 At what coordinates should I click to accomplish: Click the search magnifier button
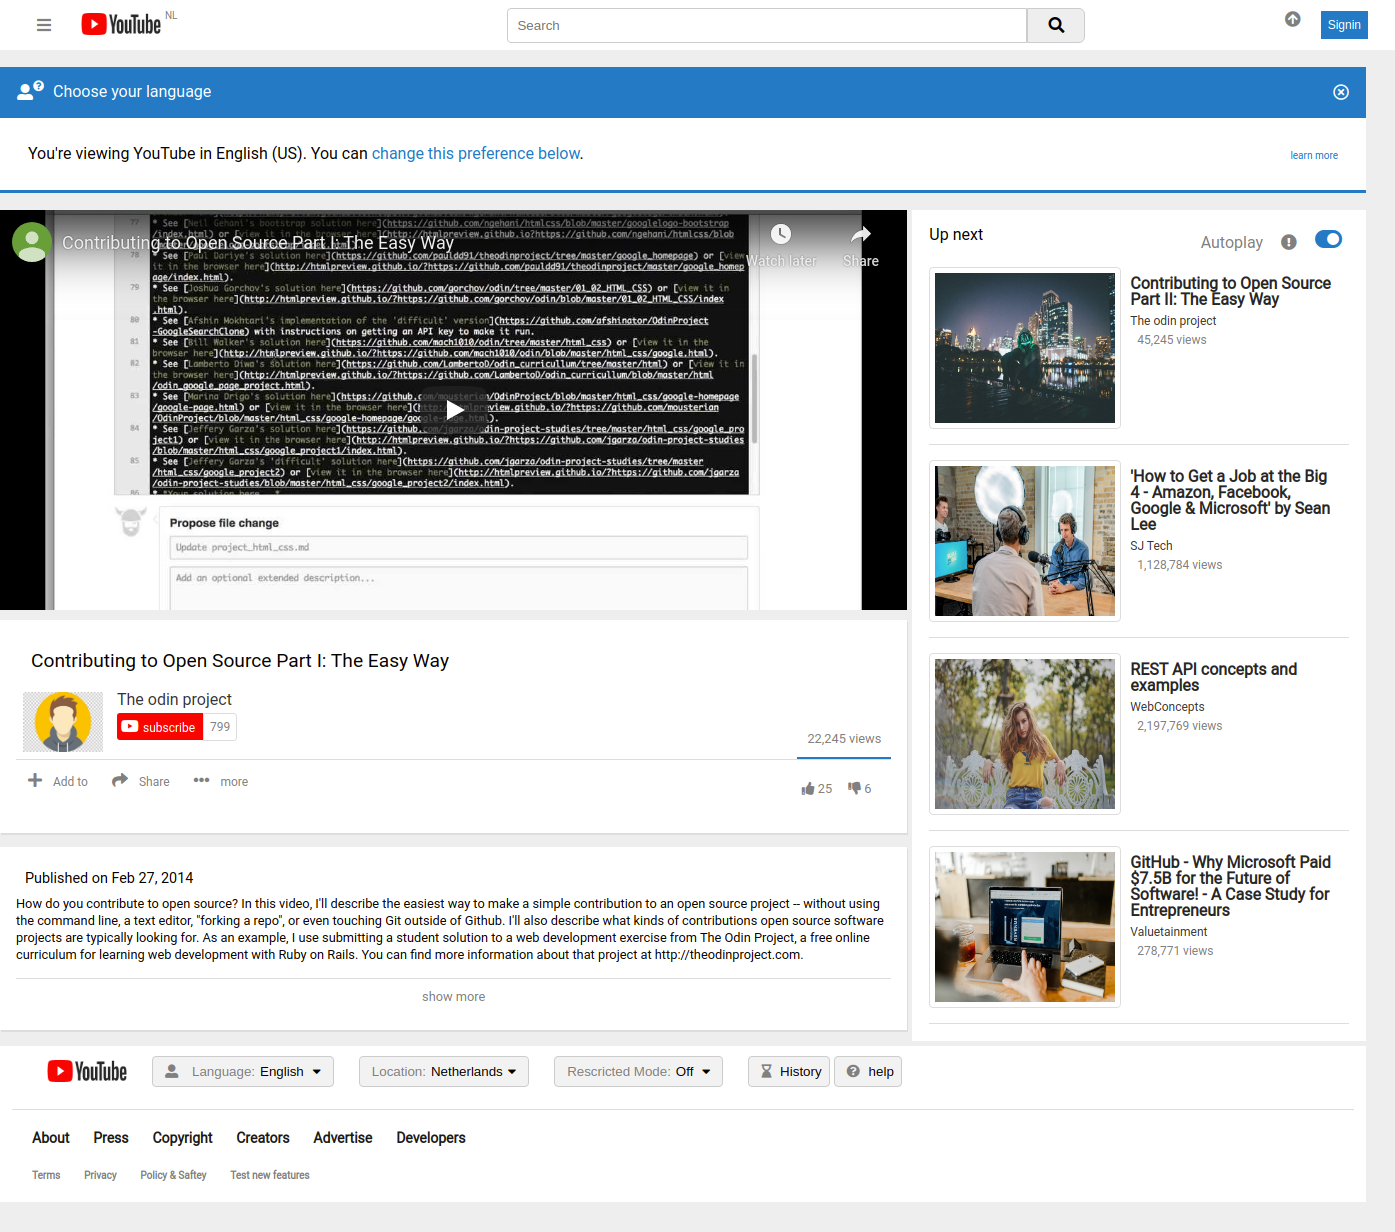pyautogui.click(x=1056, y=25)
